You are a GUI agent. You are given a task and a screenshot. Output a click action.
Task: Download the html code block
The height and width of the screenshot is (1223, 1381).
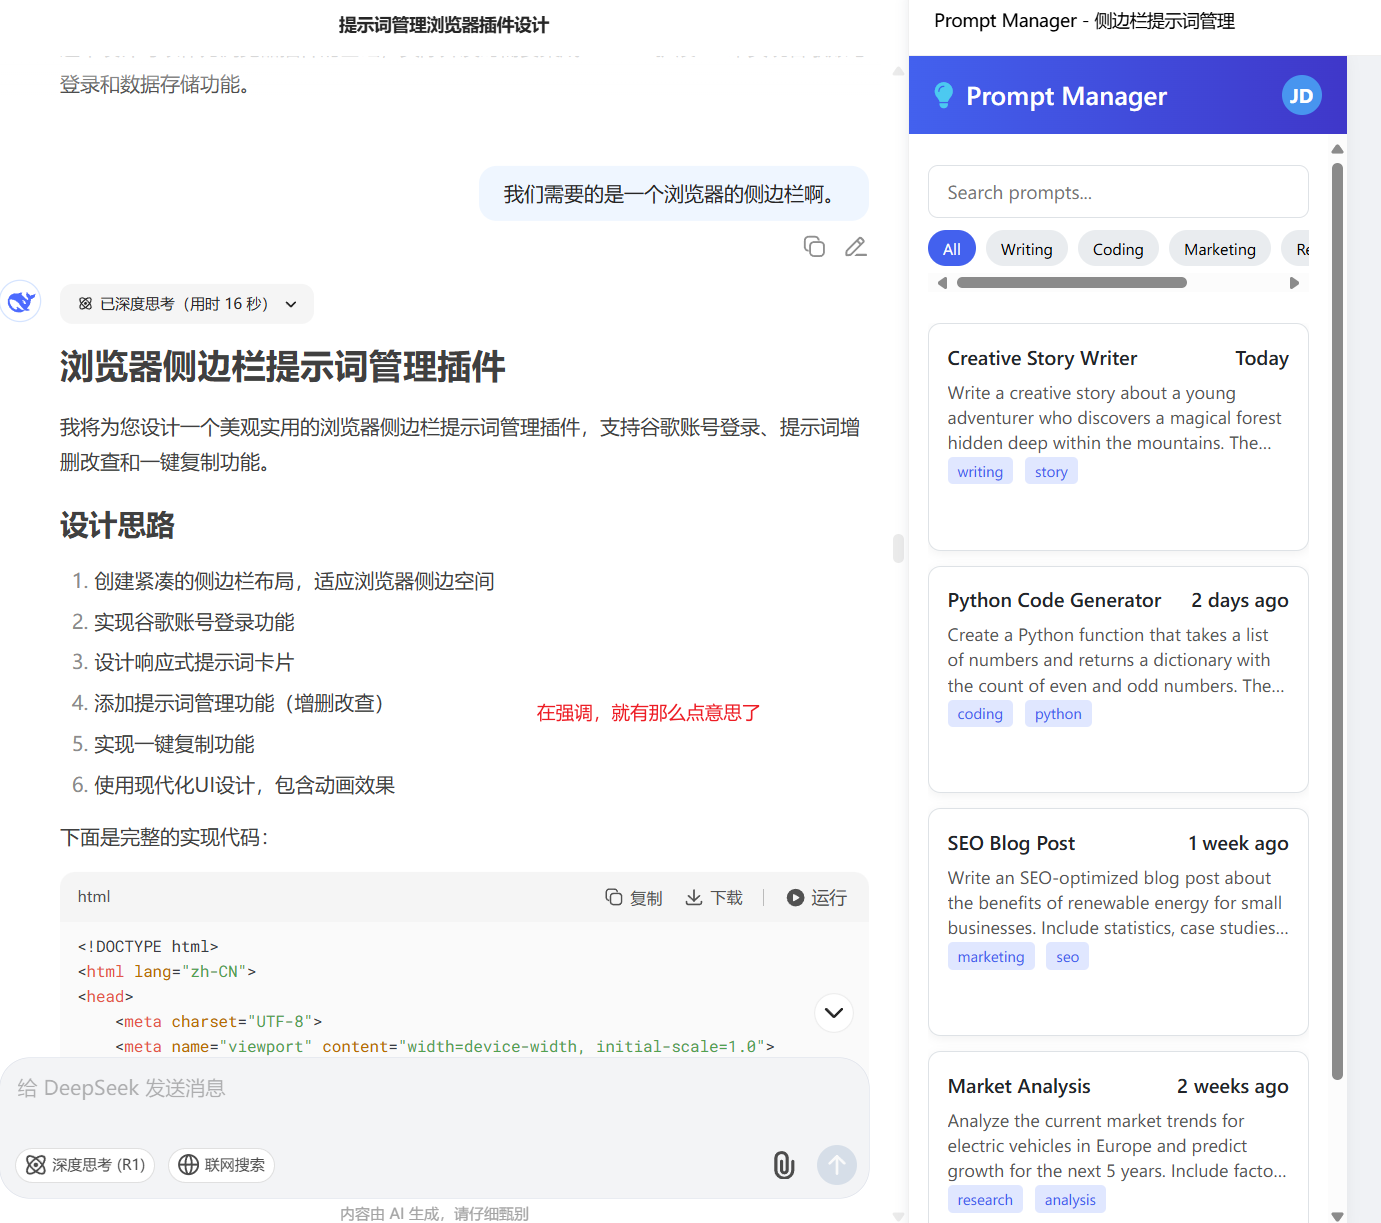click(x=714, y=898)
